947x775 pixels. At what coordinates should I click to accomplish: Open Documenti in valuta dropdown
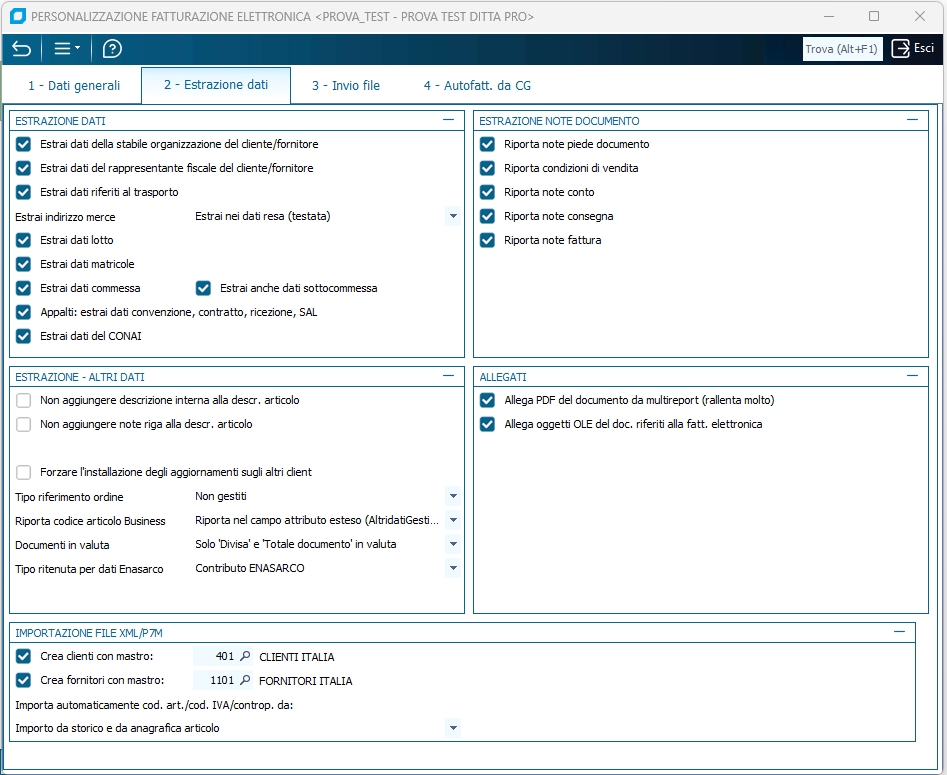(453, 544)
